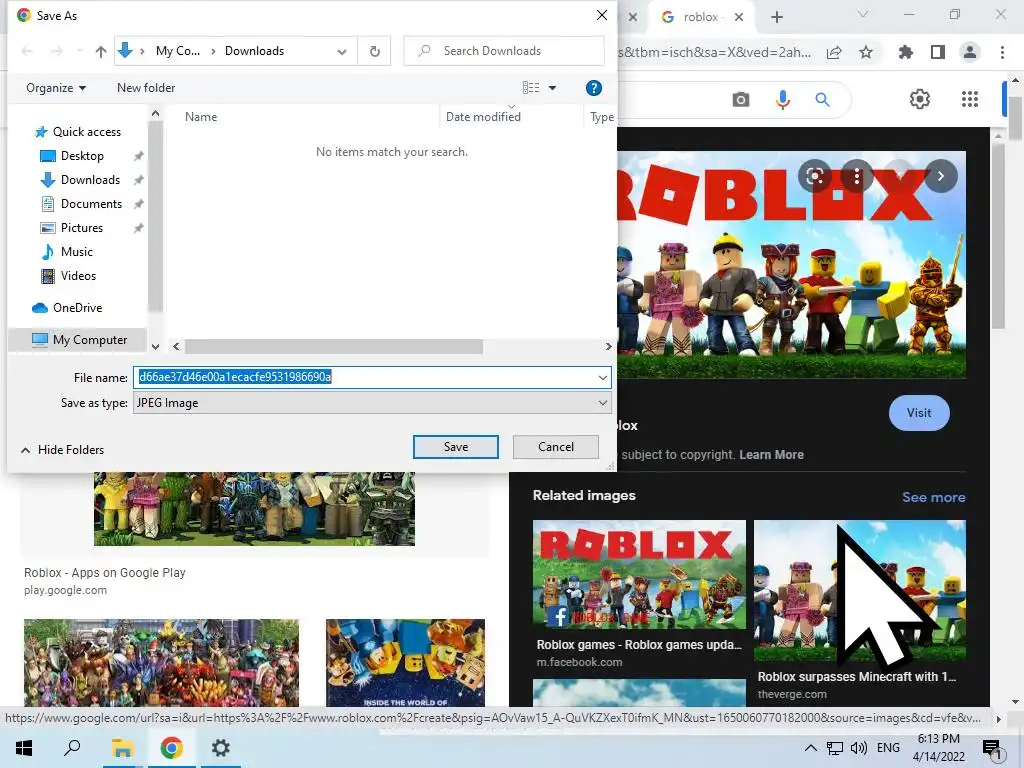This screenshot has height=768, width=1024.
Task: Click the Visit button
Action: coord(919,413)
